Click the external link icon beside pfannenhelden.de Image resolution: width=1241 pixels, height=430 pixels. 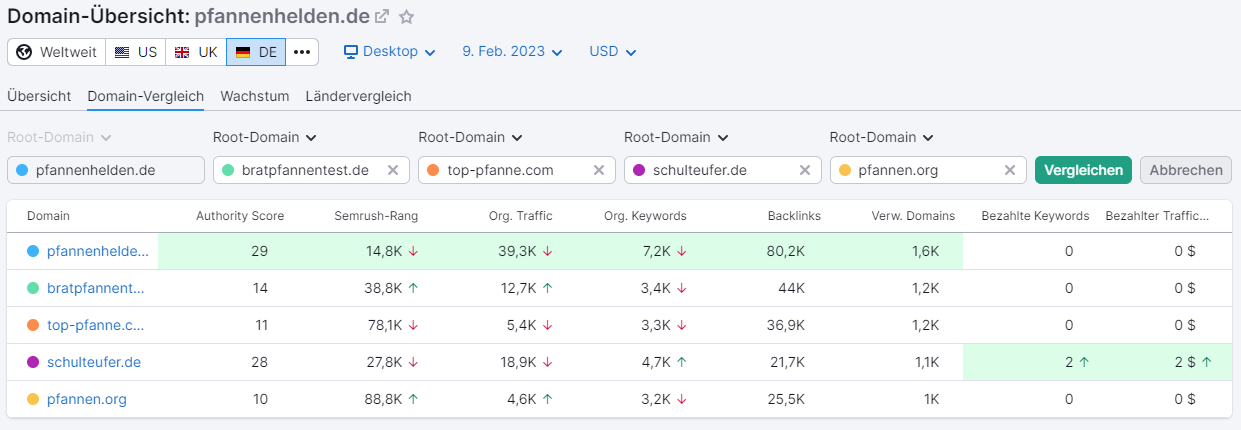[x=382, y=17]
